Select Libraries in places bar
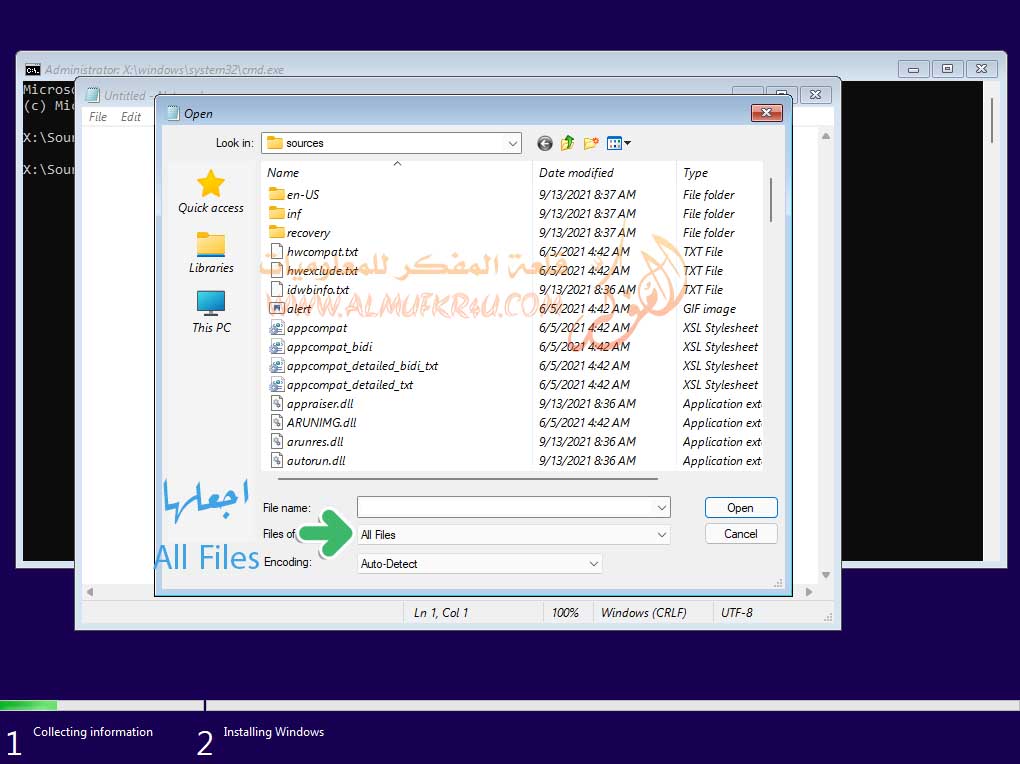1020x764 pixels. coord(211,252)
